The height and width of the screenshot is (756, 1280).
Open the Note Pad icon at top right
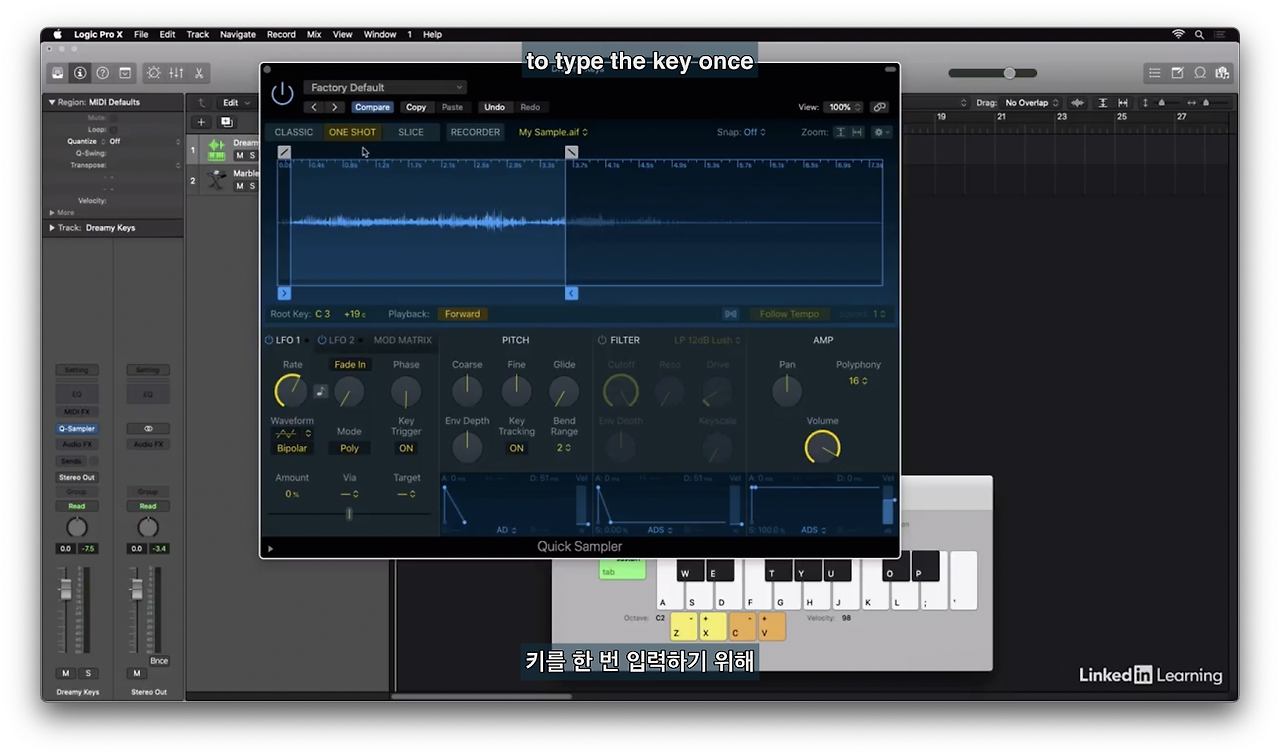tap(1177, 73)
